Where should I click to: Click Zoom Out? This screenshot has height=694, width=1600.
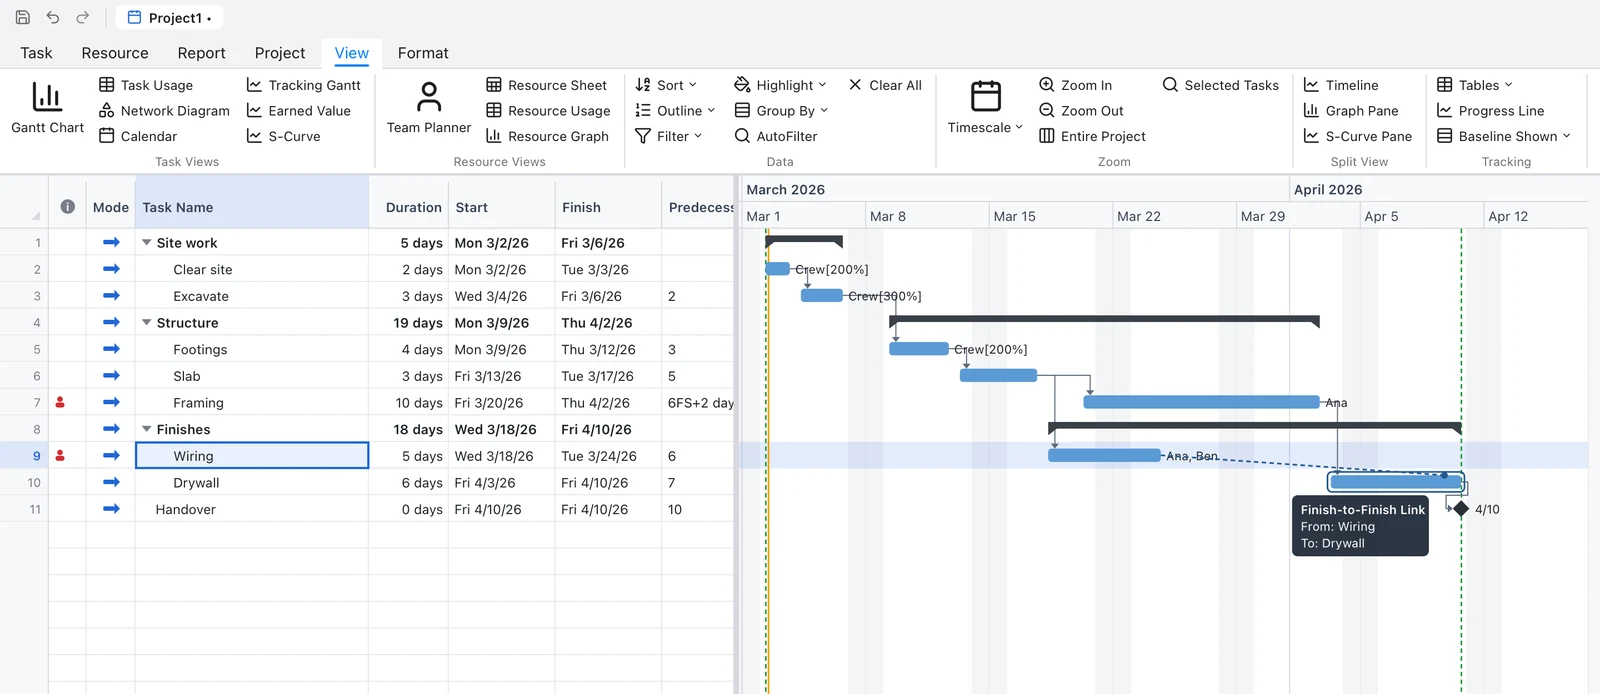pos(1081,111)
